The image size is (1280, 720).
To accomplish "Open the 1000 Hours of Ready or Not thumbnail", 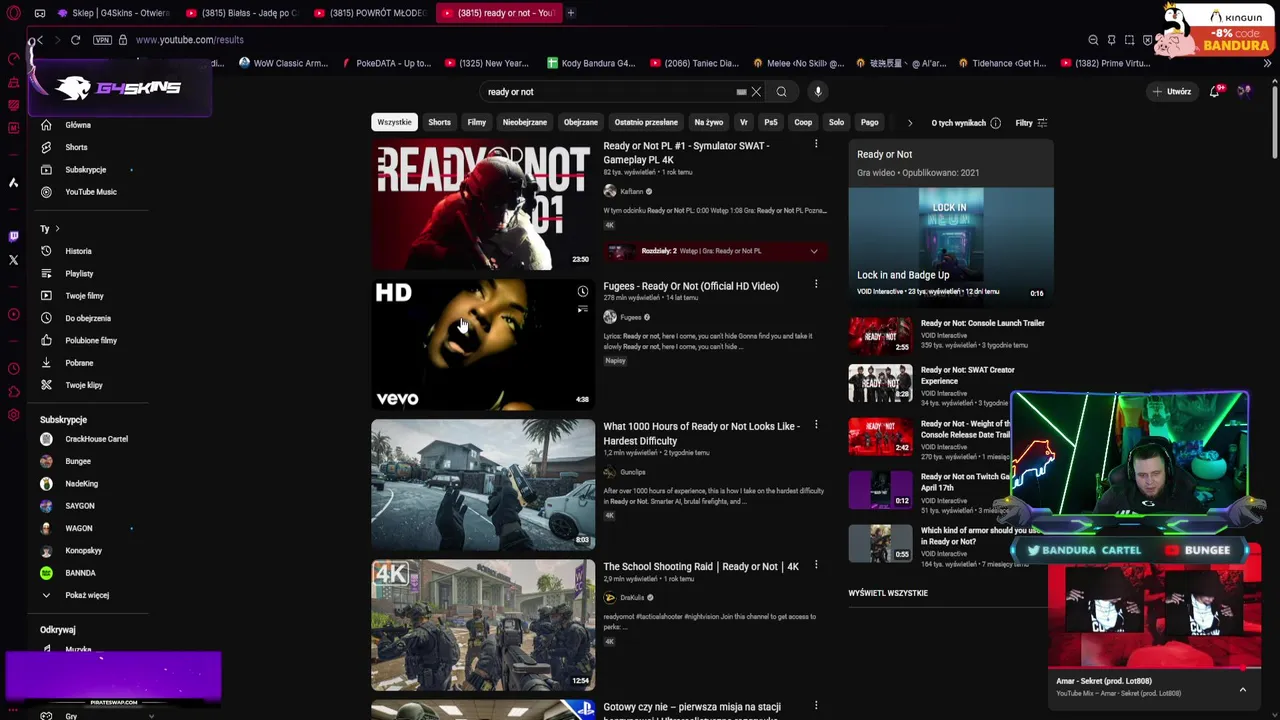I will [x=483, y=484].
